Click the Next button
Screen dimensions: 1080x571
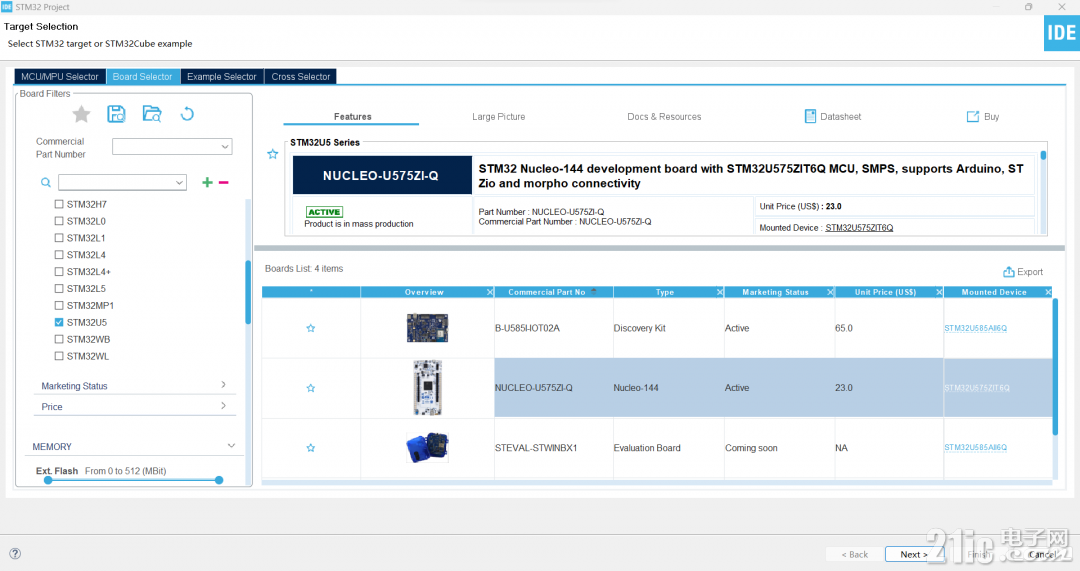pos(914,554)
